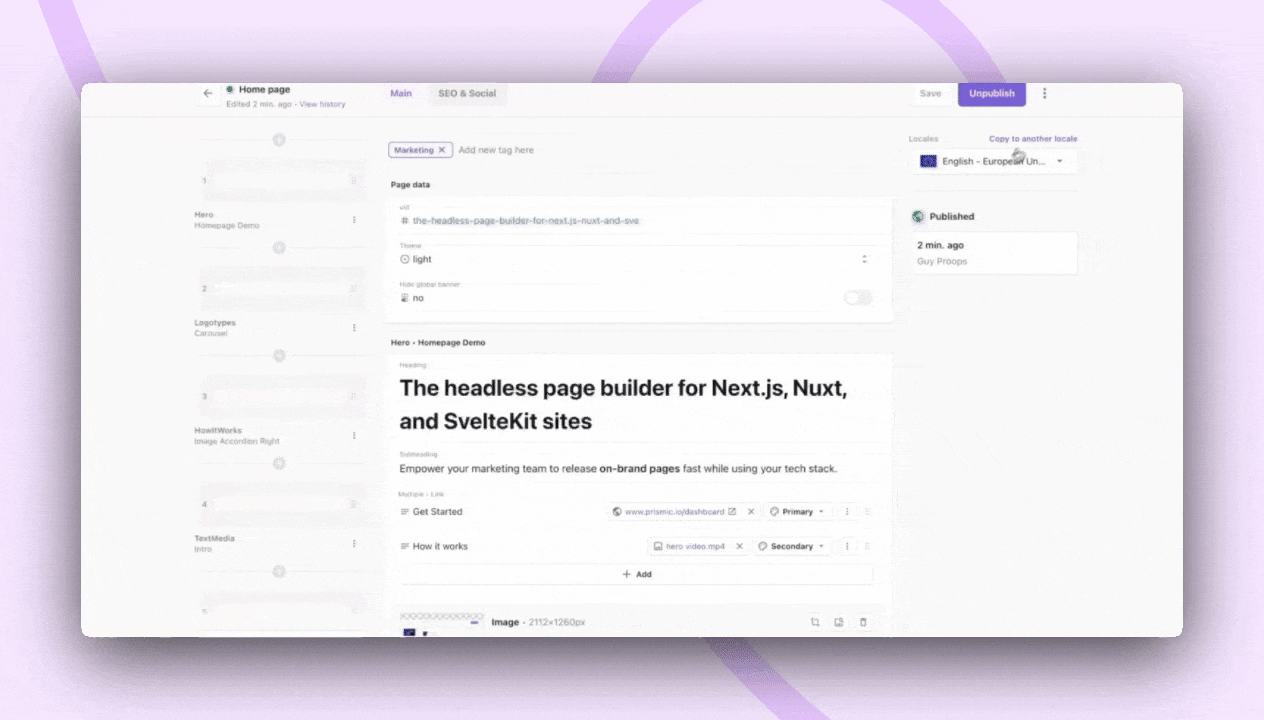
Task: Toggle the Hide global banner switch
Action: (857, 297)
